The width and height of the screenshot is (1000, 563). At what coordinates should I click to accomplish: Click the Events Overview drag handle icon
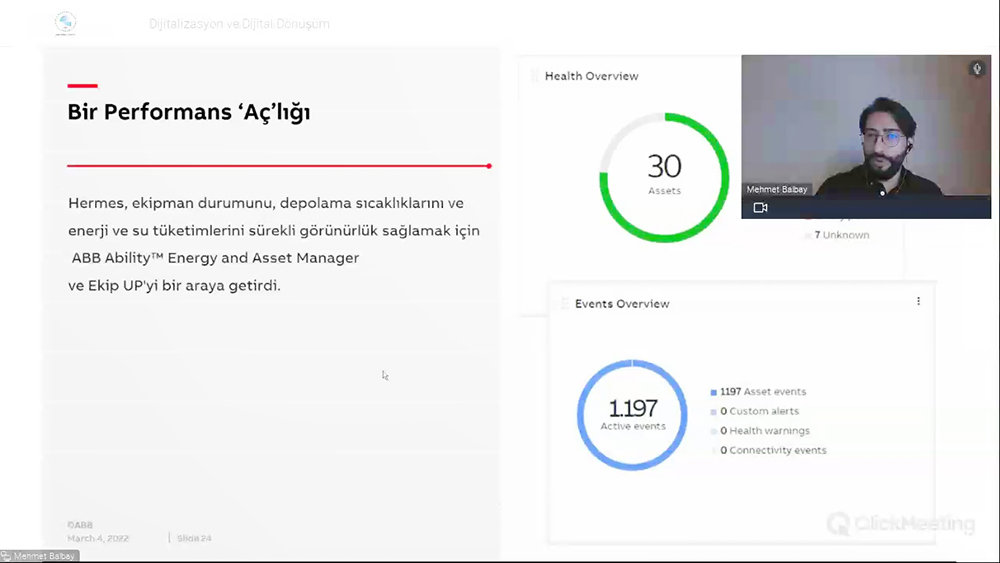click(564, 303)
